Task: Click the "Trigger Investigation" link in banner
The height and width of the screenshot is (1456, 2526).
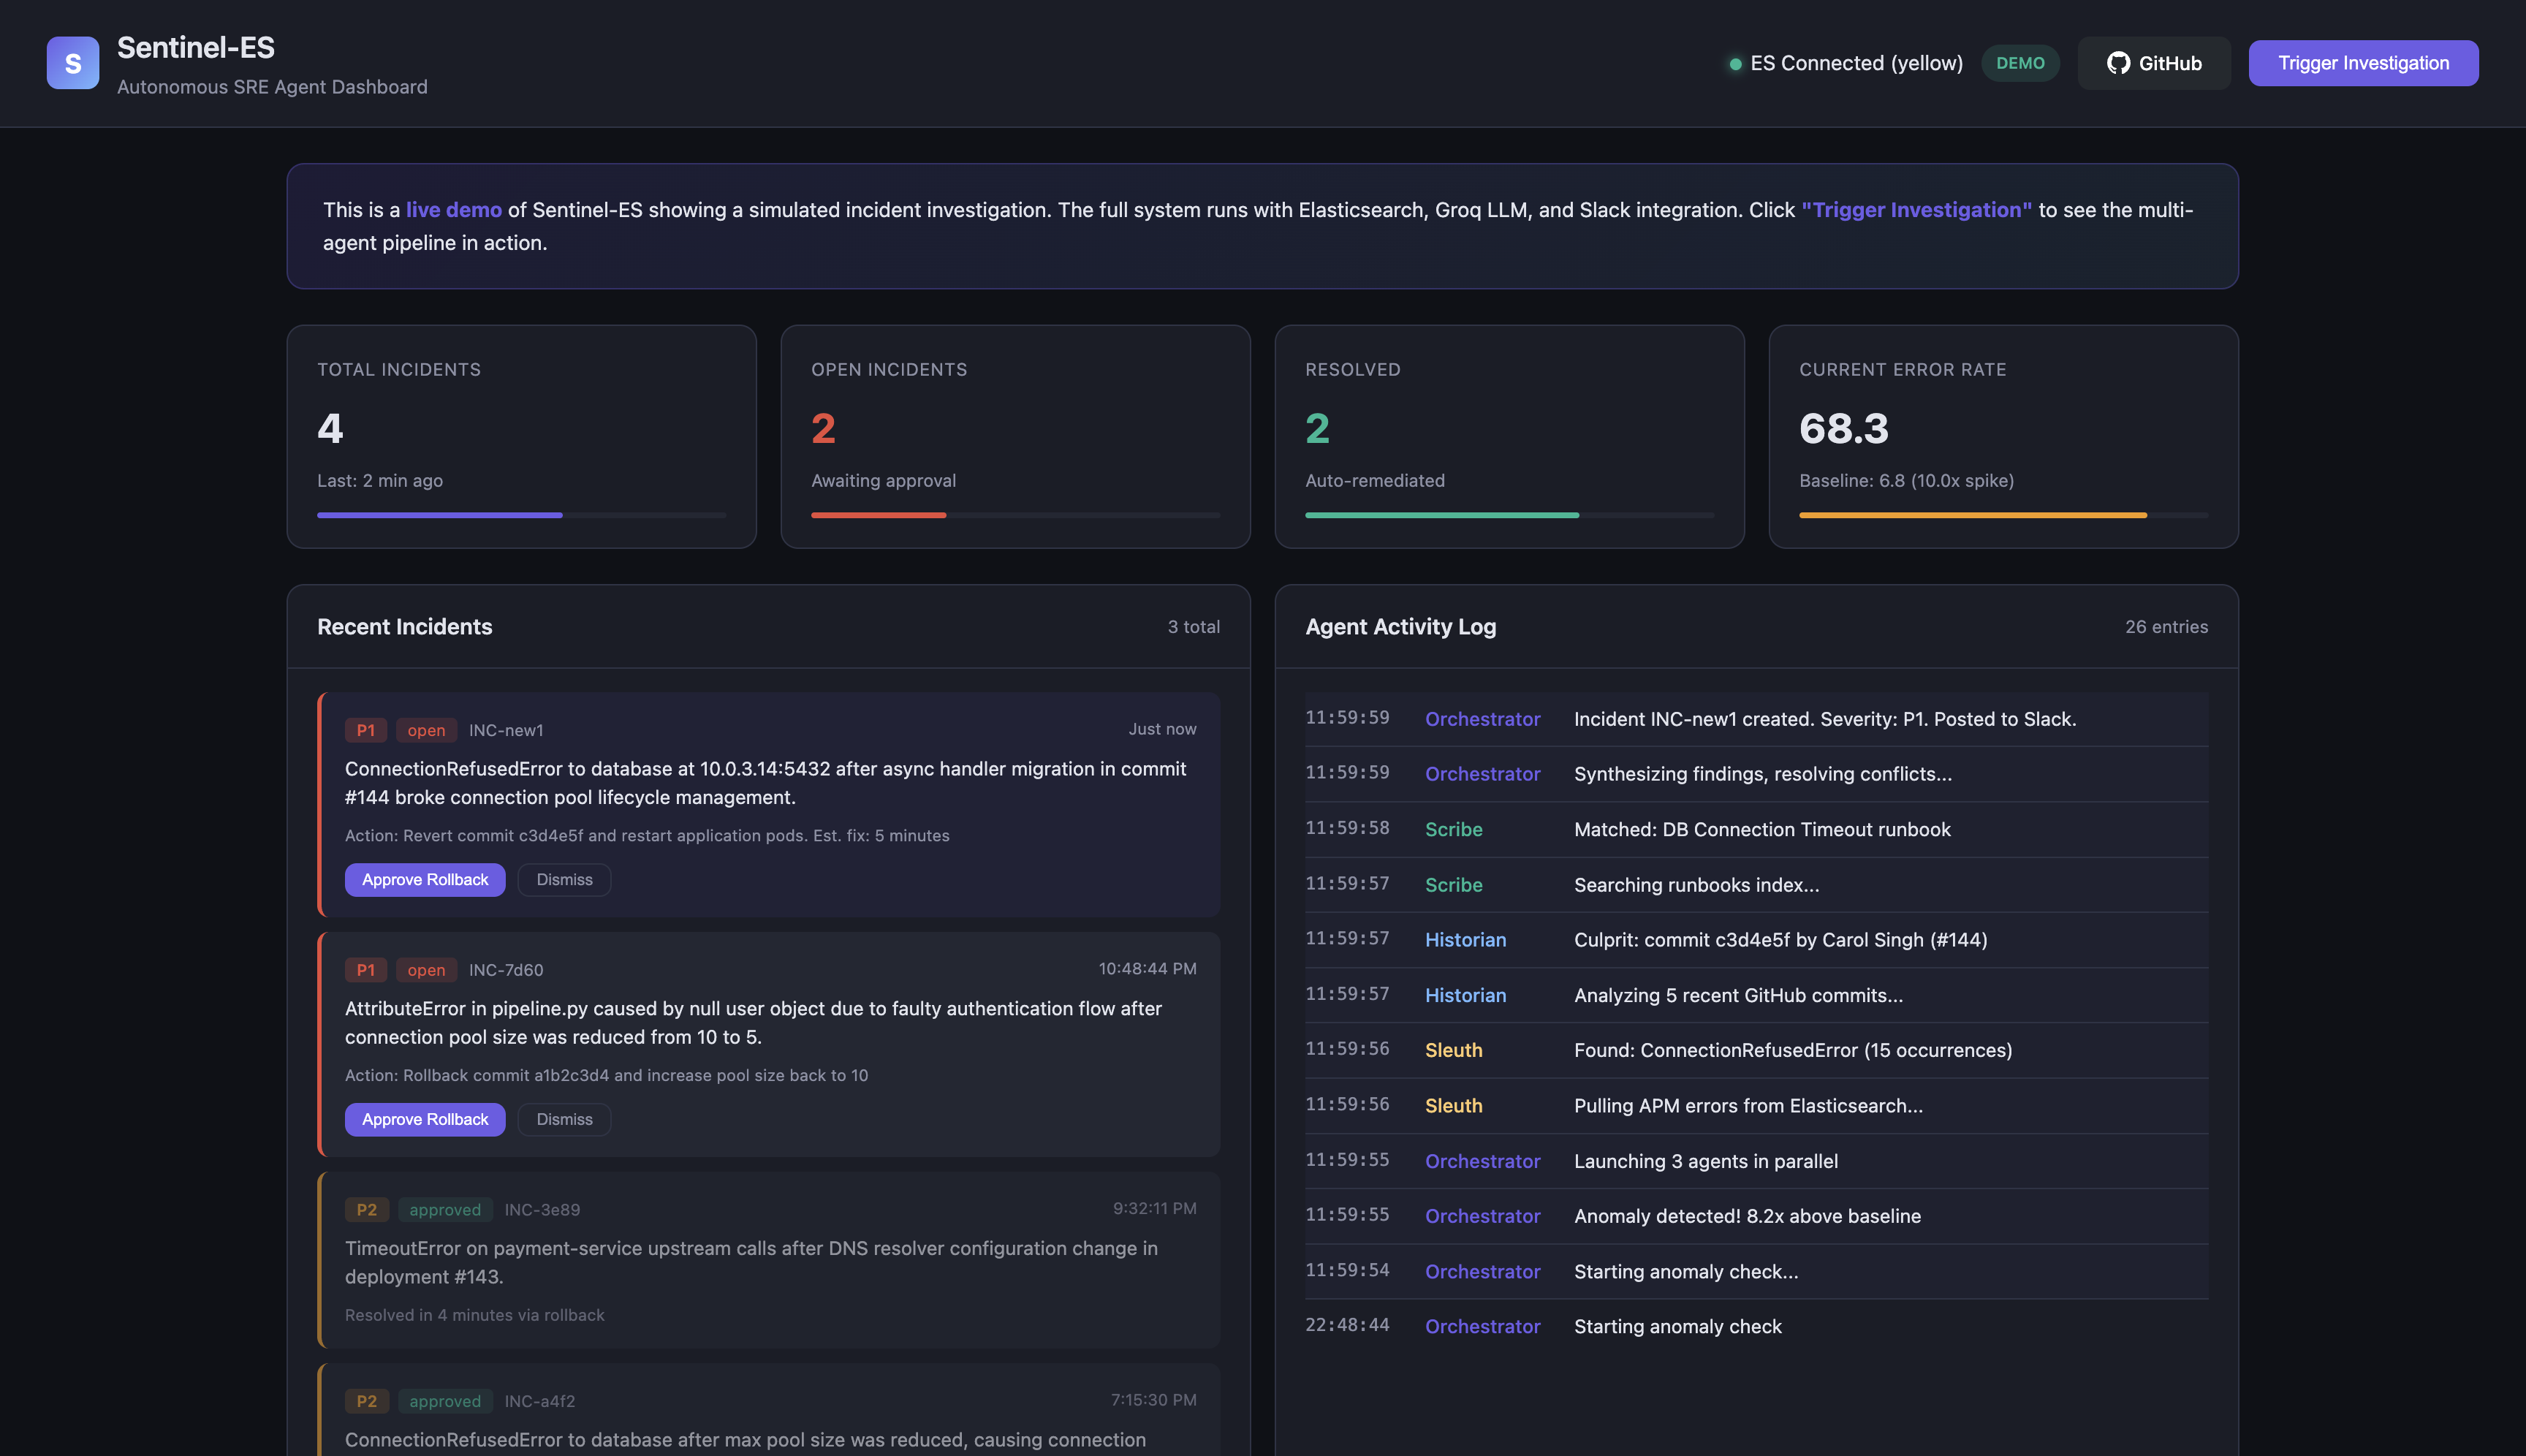Action: (1916, 210)
